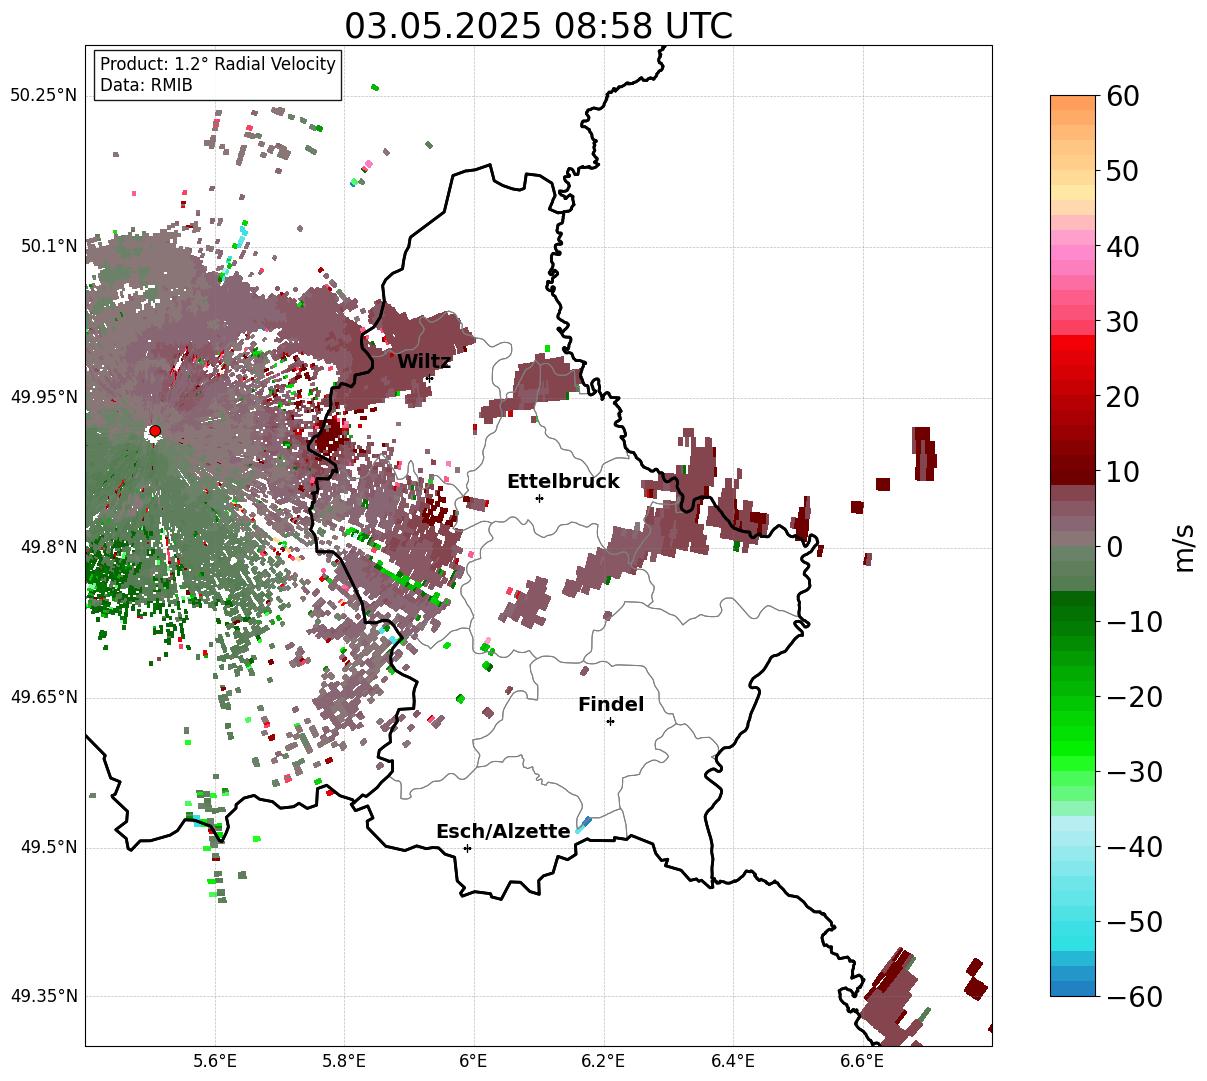Click the 49.8°N latitude label
This screenshot has height=1081, width=1207.
click(48, 547)
